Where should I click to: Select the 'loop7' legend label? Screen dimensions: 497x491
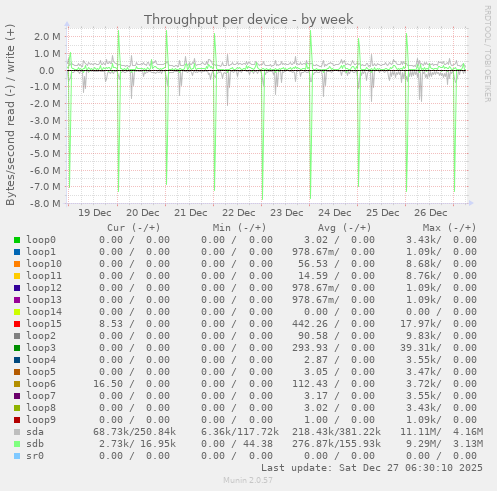point(41,396)
